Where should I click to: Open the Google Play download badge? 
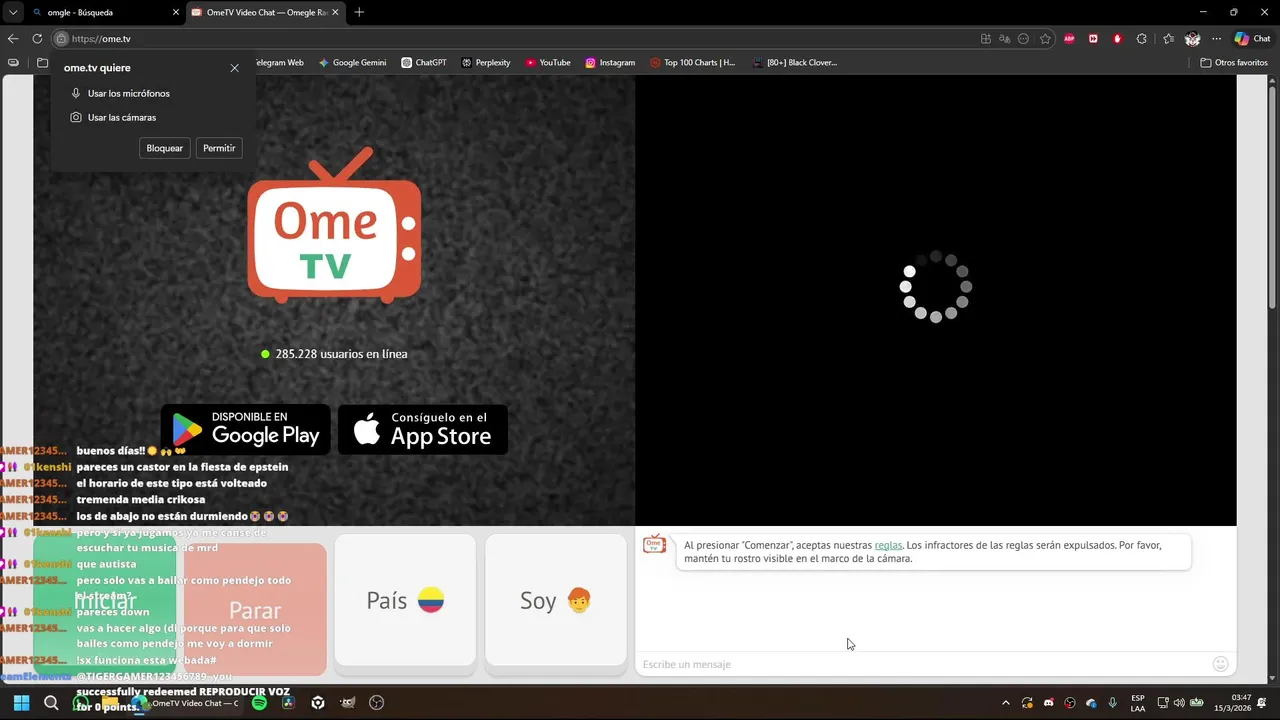click(x=245, y=429)
